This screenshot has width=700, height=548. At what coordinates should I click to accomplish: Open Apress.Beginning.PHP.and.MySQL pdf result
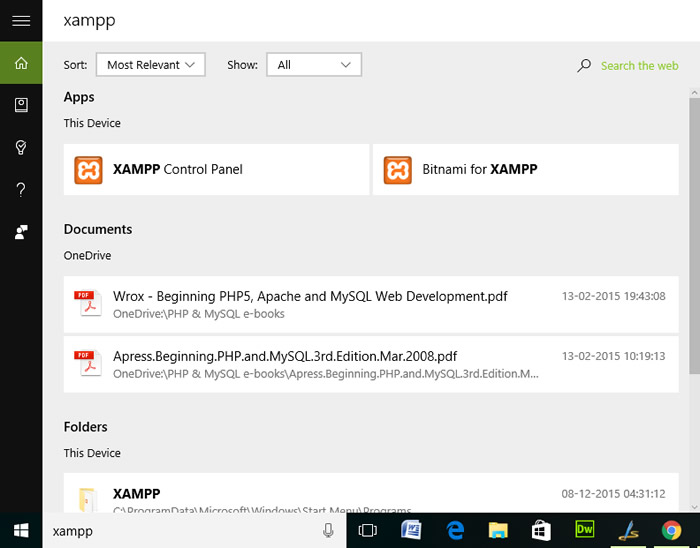point(371,364)
